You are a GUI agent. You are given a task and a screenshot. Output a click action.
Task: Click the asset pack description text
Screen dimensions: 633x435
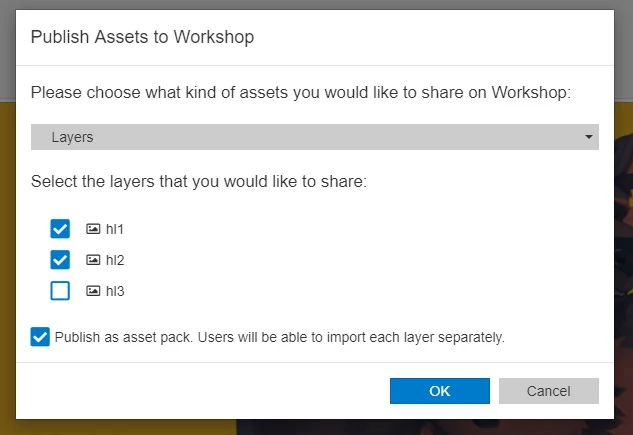280,337
